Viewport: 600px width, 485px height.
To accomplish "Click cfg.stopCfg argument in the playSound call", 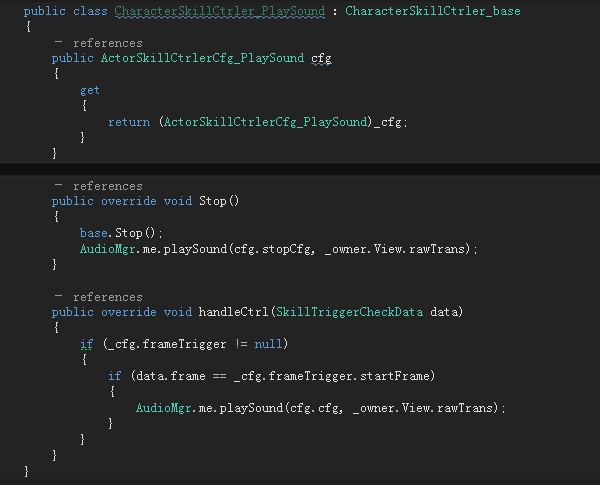I will click(x=274, y=249).
